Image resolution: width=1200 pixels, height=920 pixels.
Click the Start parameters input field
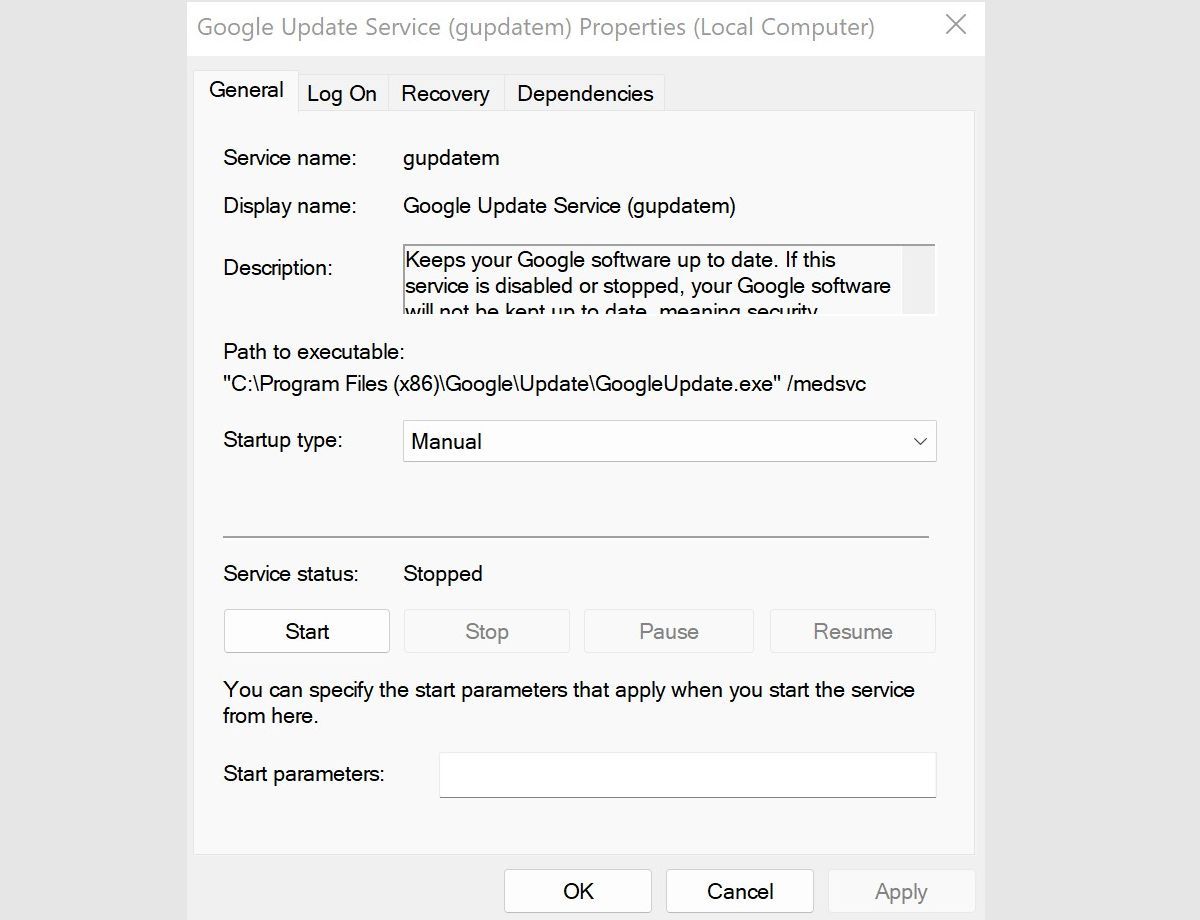(x=687, y=774)
